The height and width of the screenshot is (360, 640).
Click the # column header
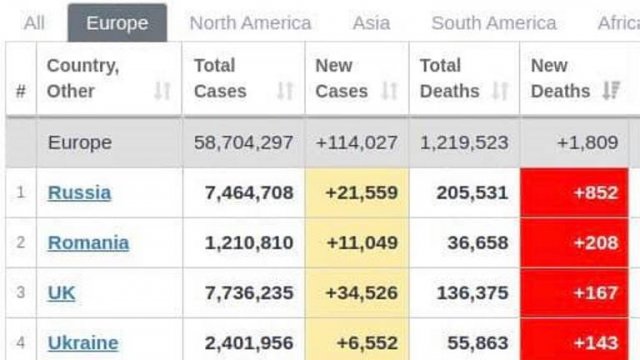pyautogui.click(x=21, y=78)
